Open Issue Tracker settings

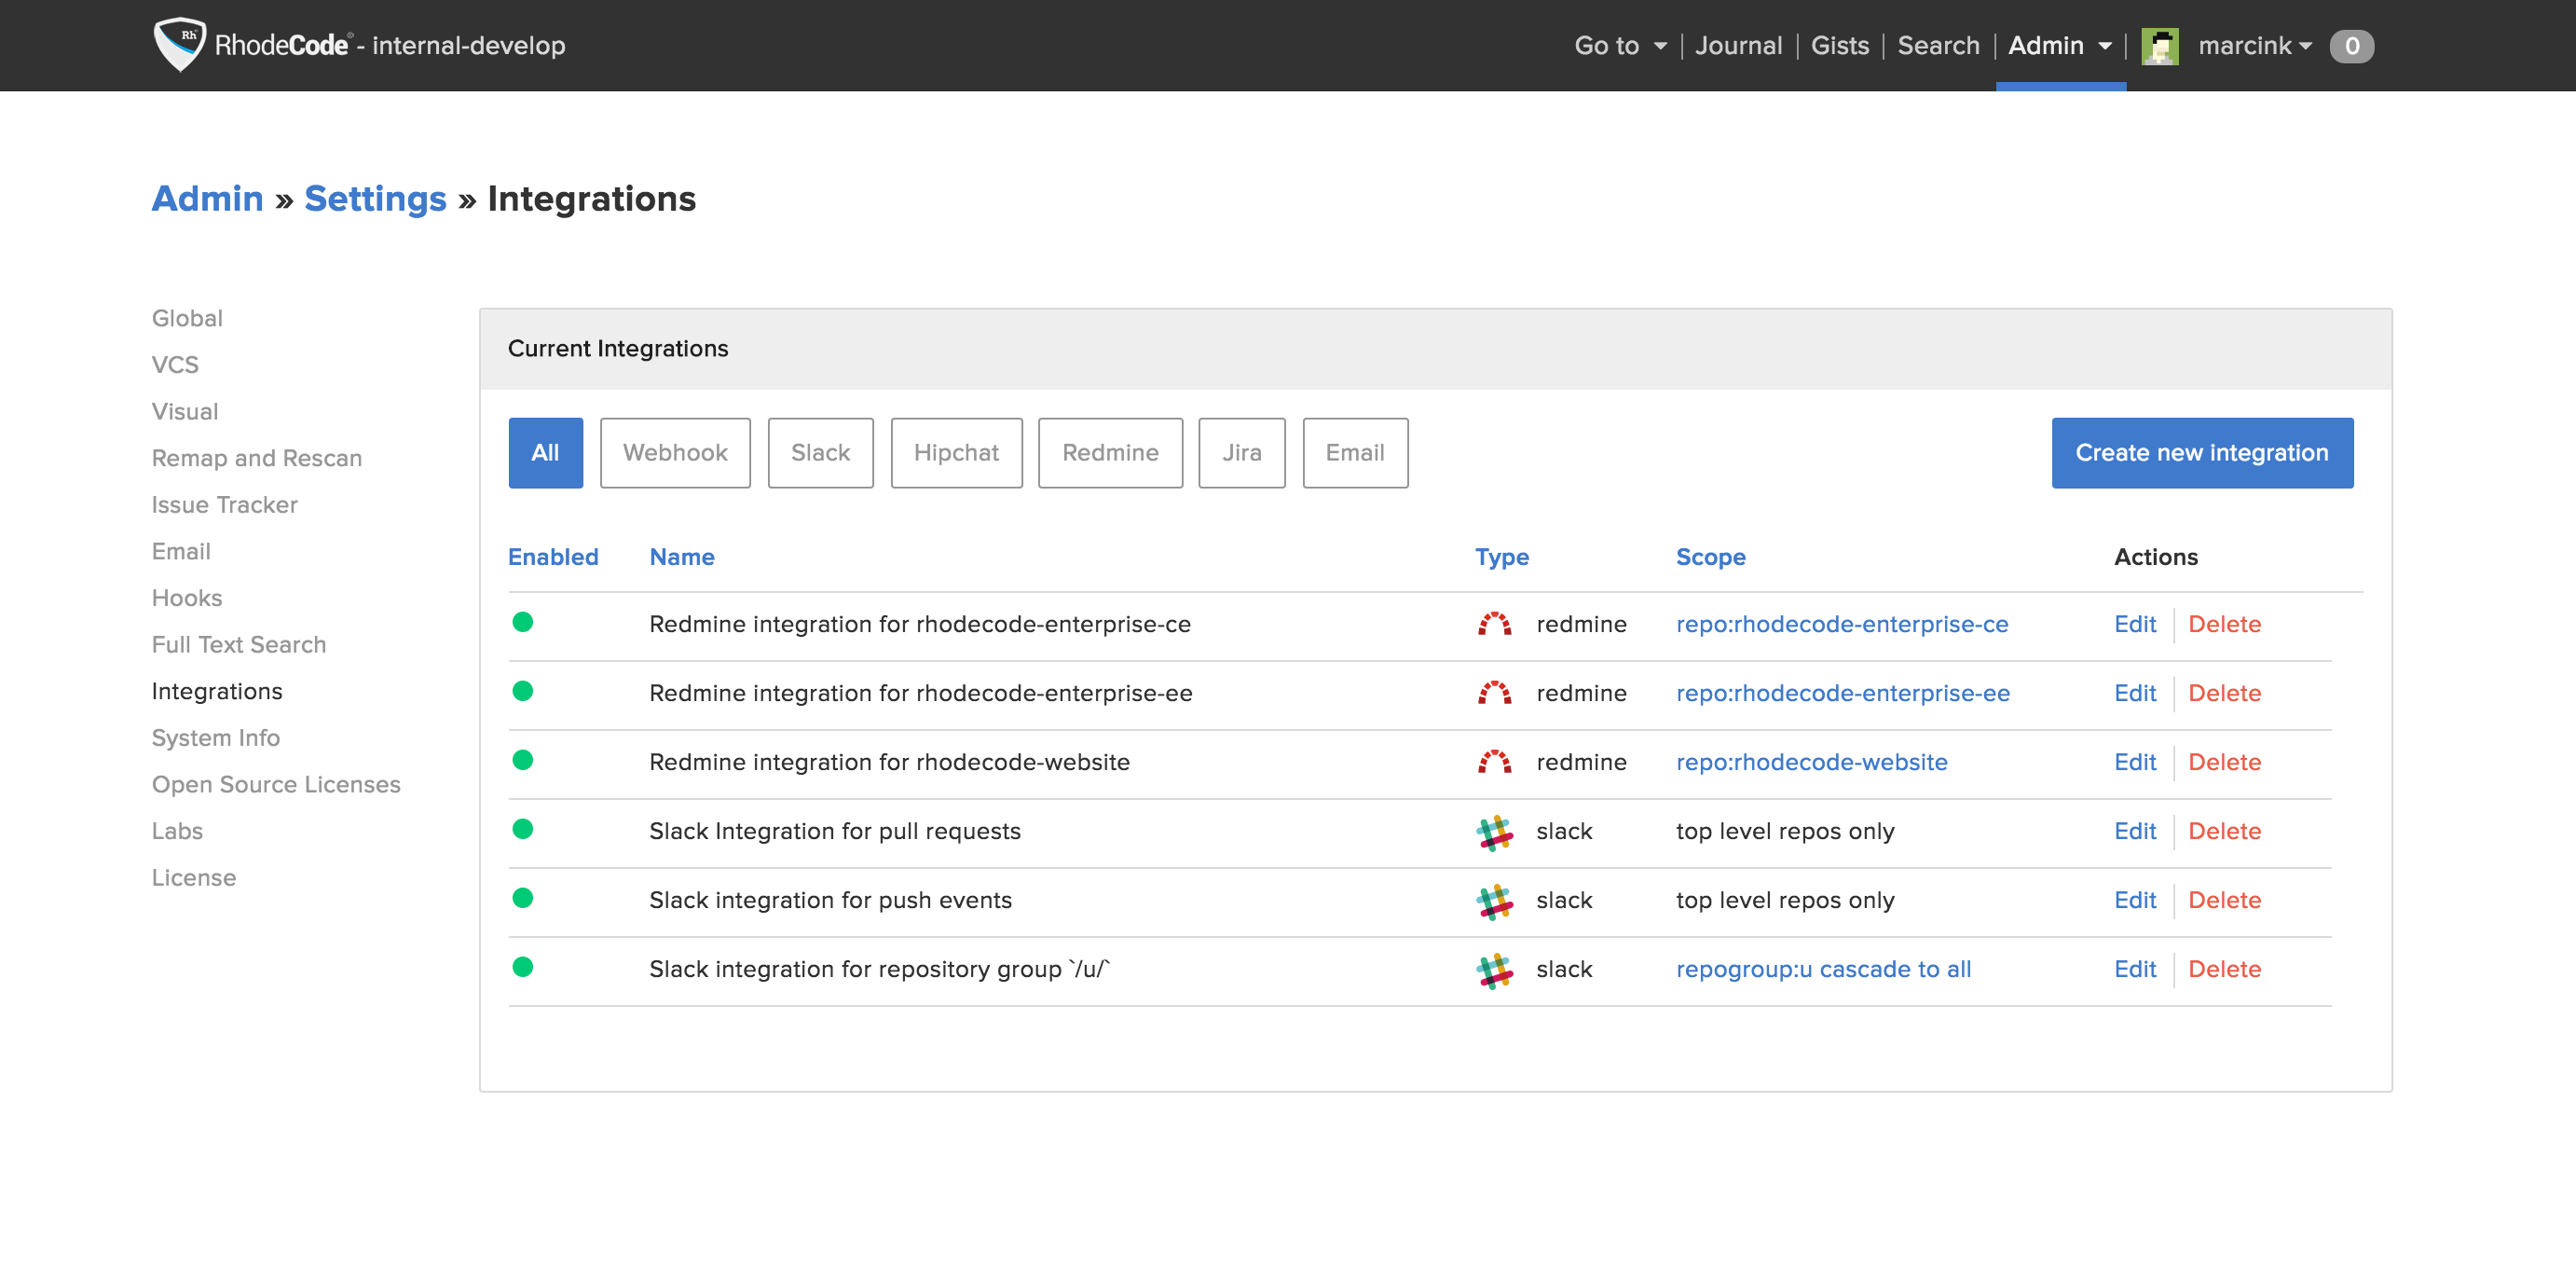pos(225,505)
